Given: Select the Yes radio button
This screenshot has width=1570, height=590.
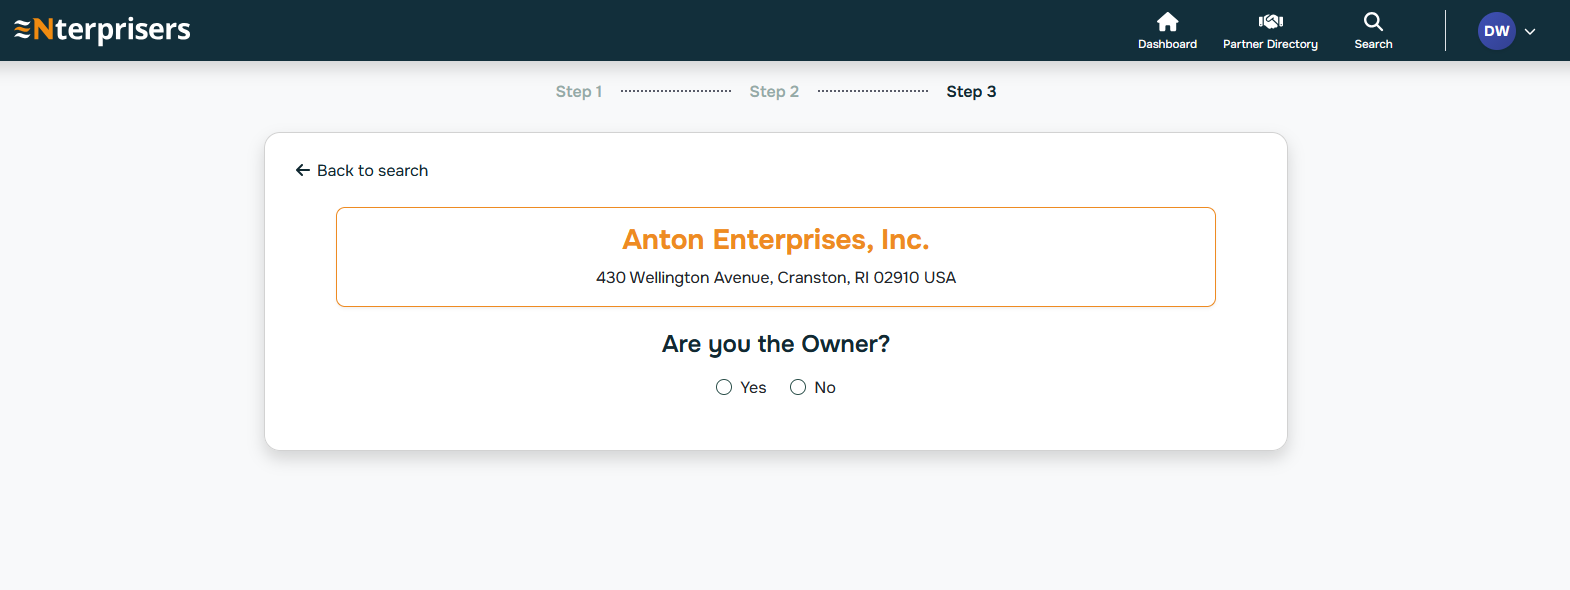Looking at the screenshot, I should (724, 387).
